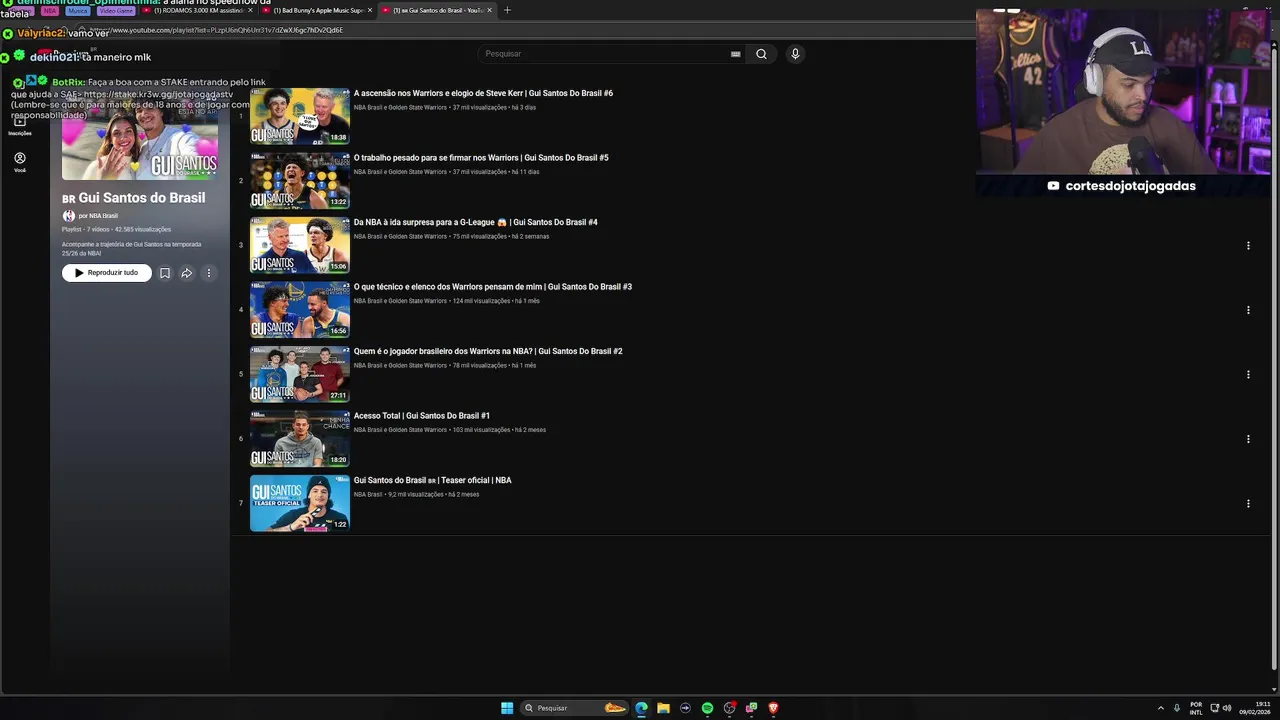The width and height of the screenshot is (1280, 720).
Task: Open the circular arrow app in taskbar
Action: point(685,708)
